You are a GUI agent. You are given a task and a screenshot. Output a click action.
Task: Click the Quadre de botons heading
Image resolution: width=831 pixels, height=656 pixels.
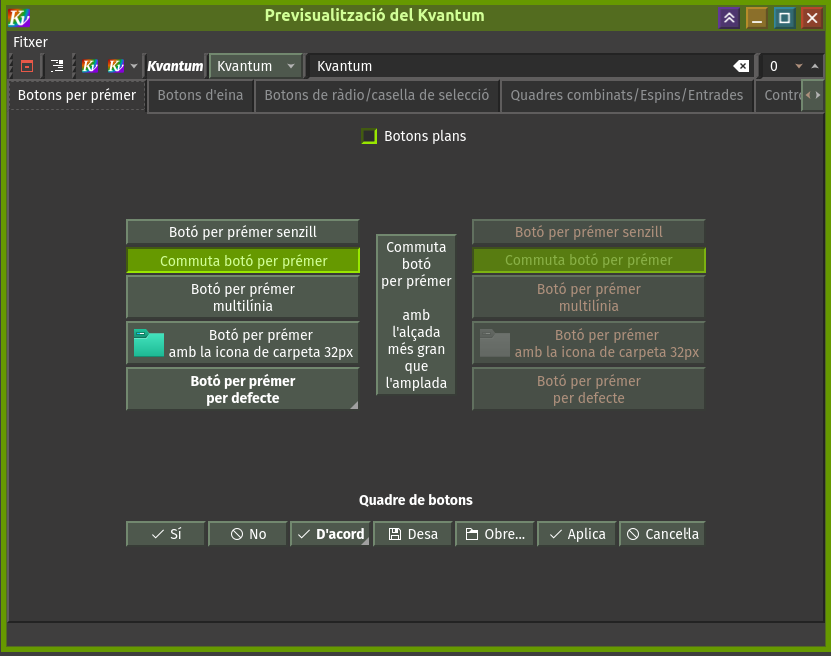tap(416, 500)
